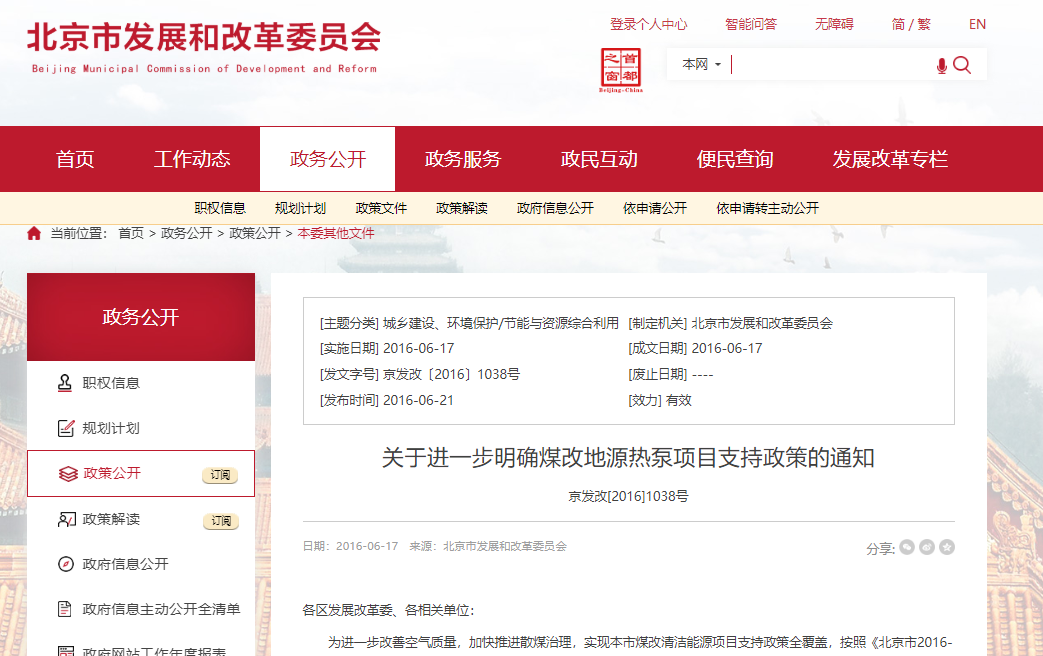Click the magnifier search icon
1043x656 pixels.
click(962, 65)
